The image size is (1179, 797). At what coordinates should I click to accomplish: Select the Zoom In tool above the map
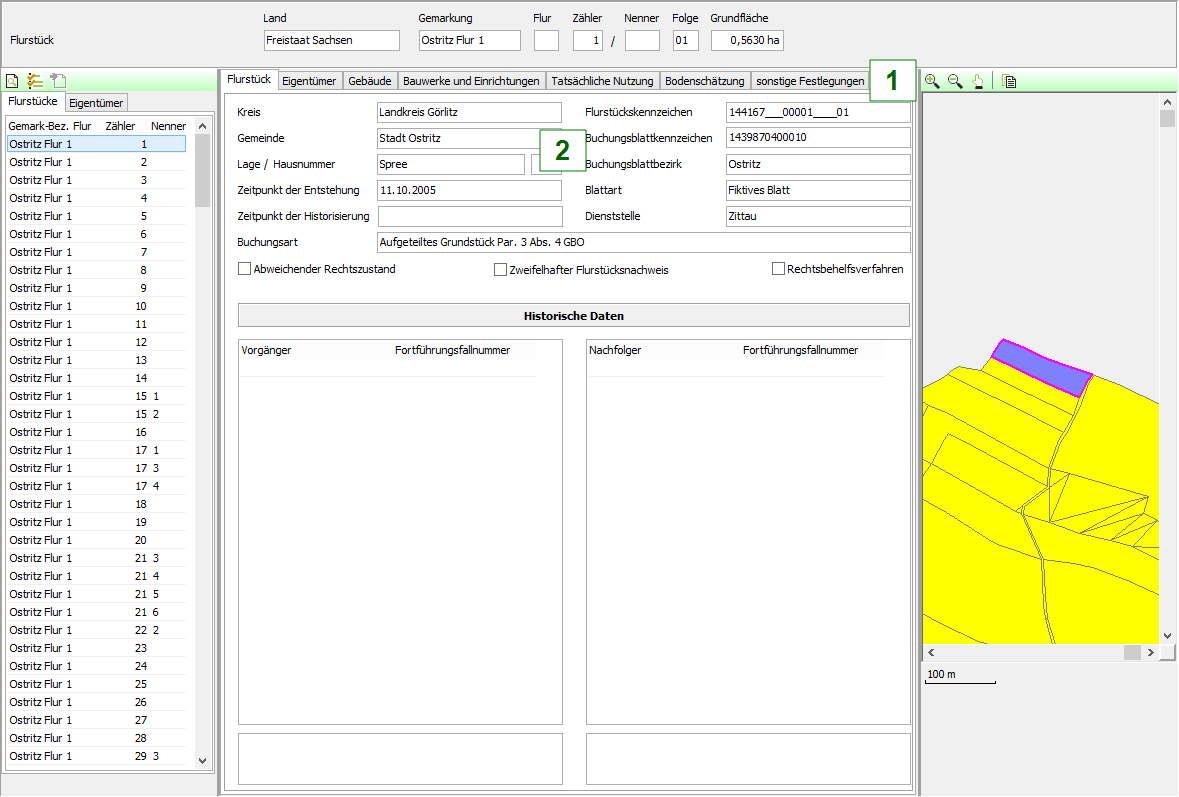click(930, 80)
